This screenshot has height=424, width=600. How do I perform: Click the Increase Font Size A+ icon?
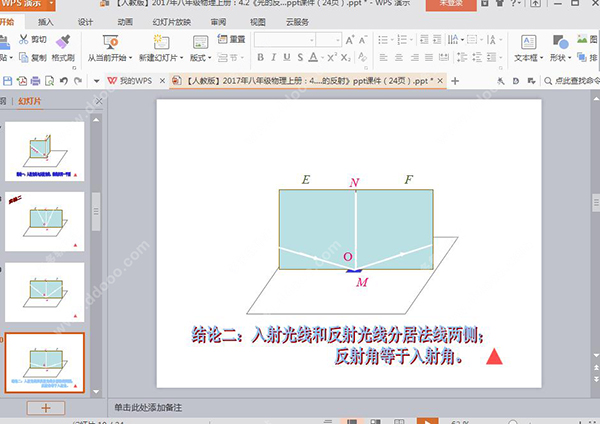pyautogui.click(x=350, y=40)
